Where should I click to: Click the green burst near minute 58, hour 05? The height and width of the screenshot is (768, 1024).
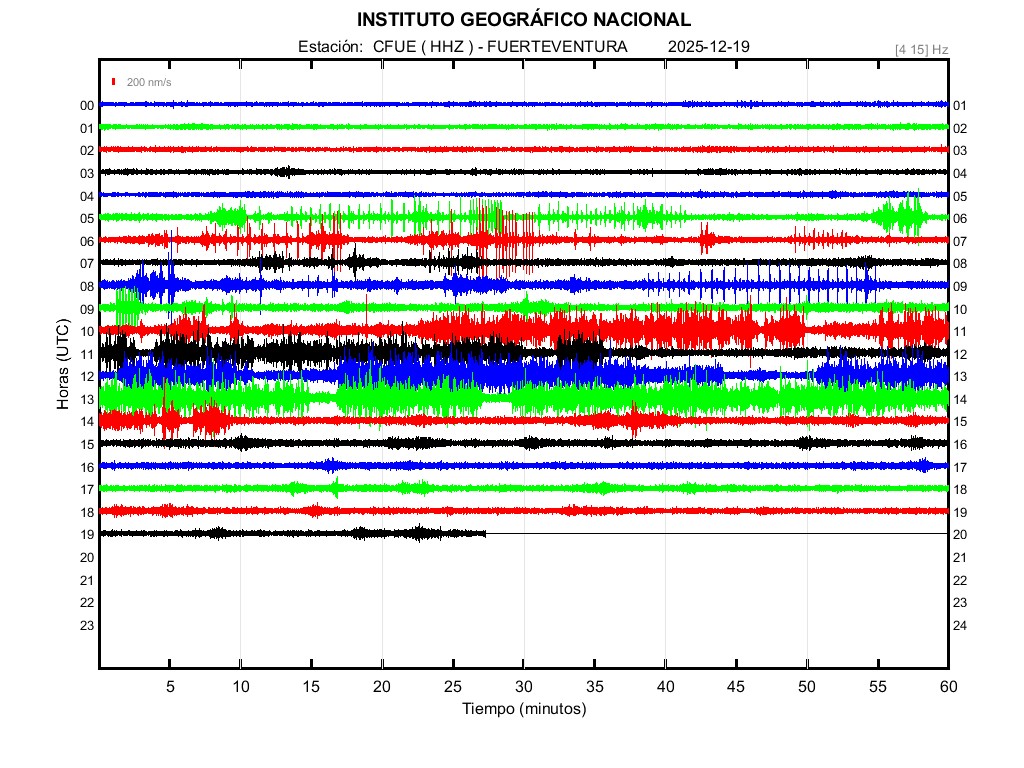tap(908, 216)
